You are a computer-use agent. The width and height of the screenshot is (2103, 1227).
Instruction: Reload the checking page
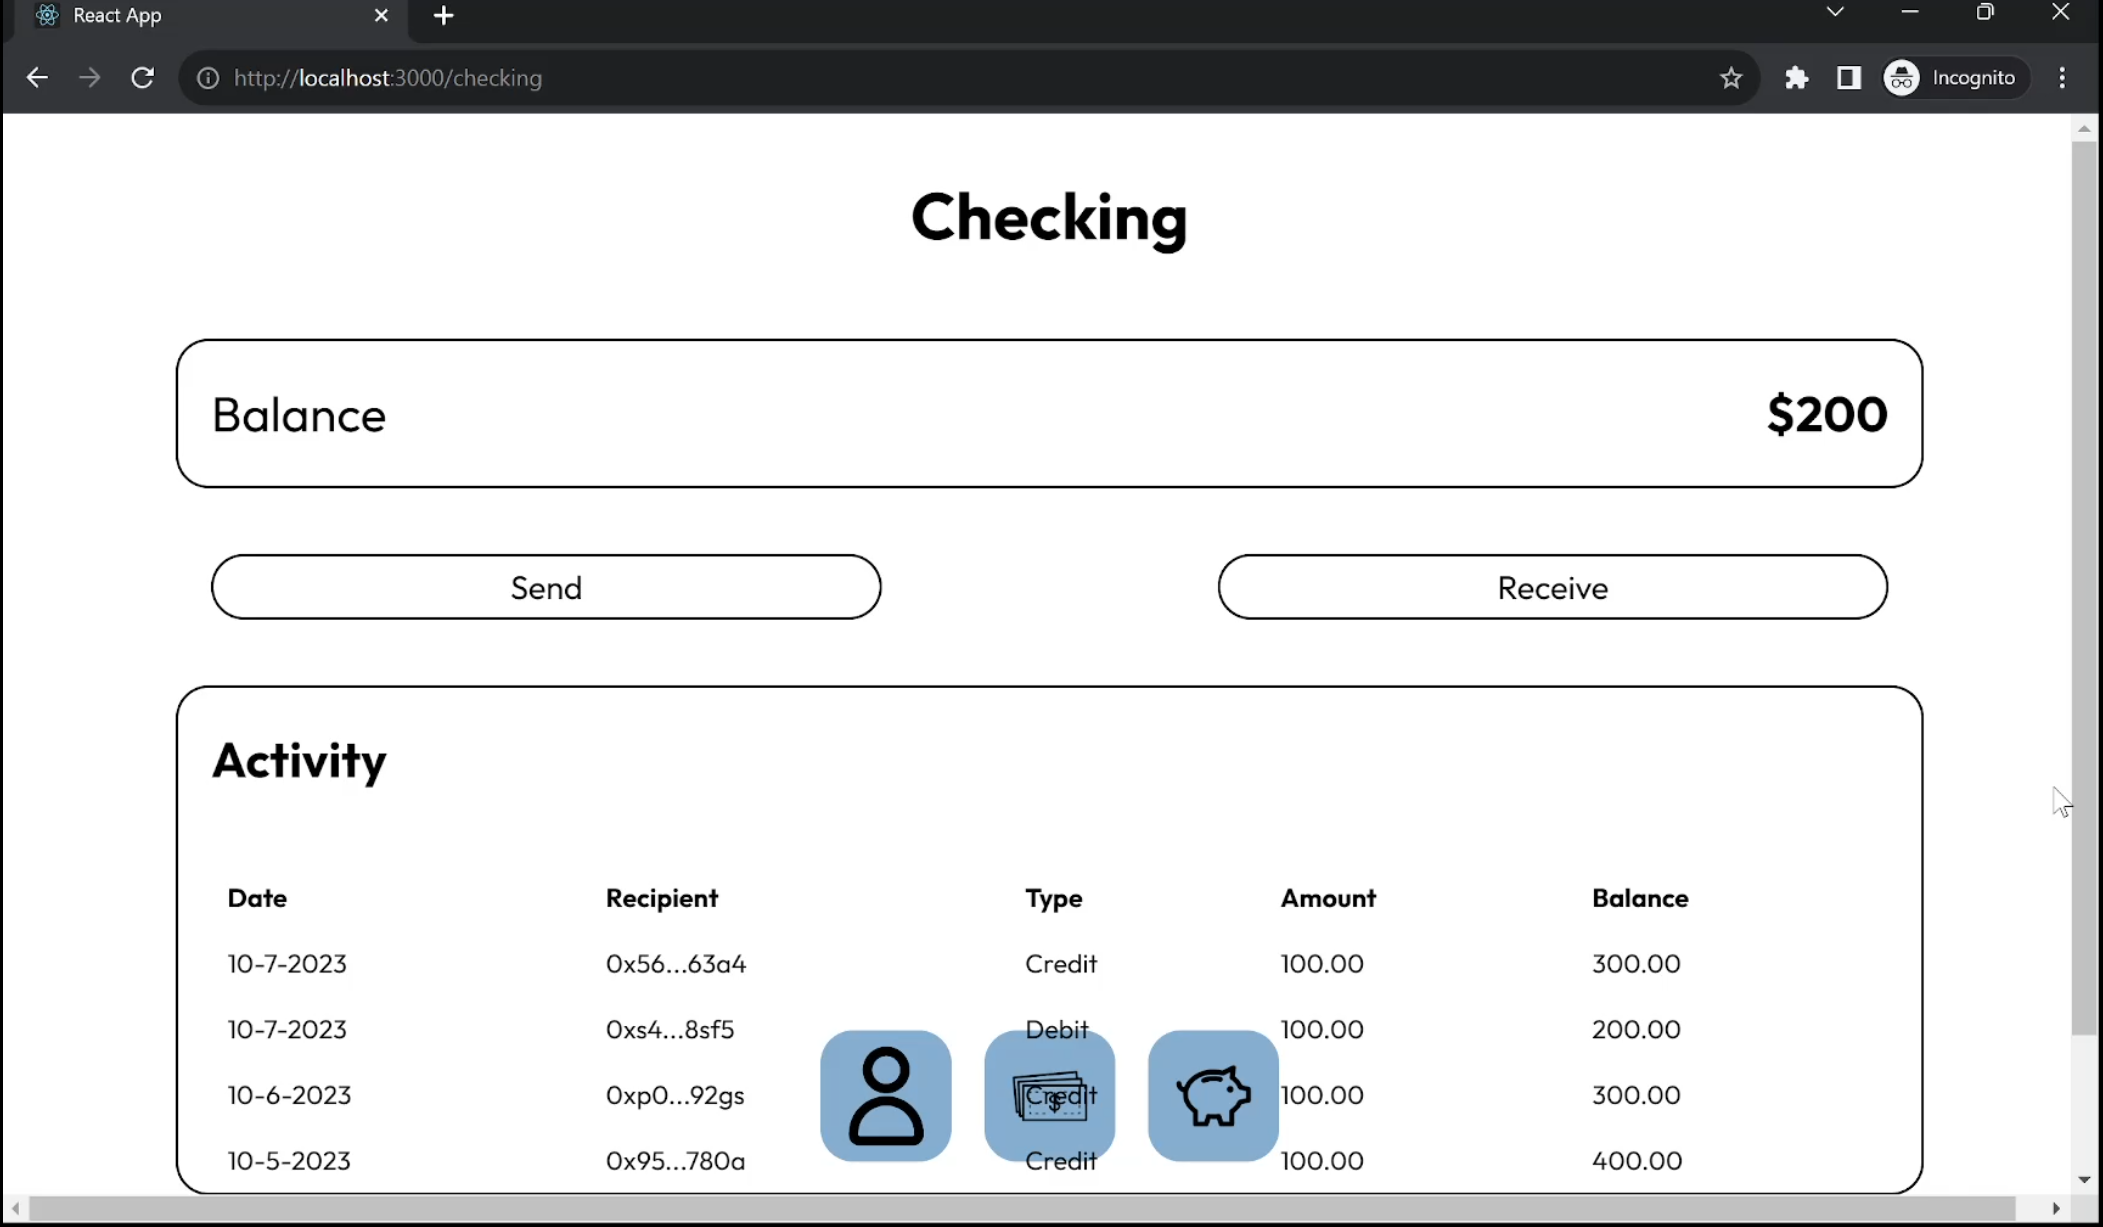(x=143, y=78)
